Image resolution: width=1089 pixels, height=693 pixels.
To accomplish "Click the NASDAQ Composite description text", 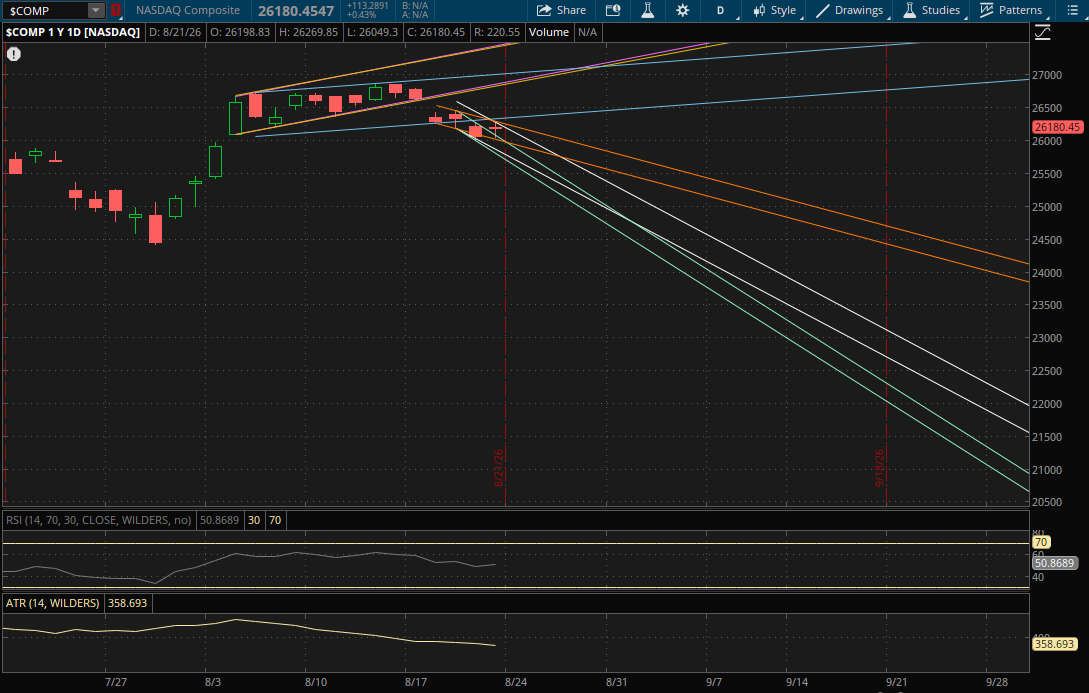I will coord(188,10).
